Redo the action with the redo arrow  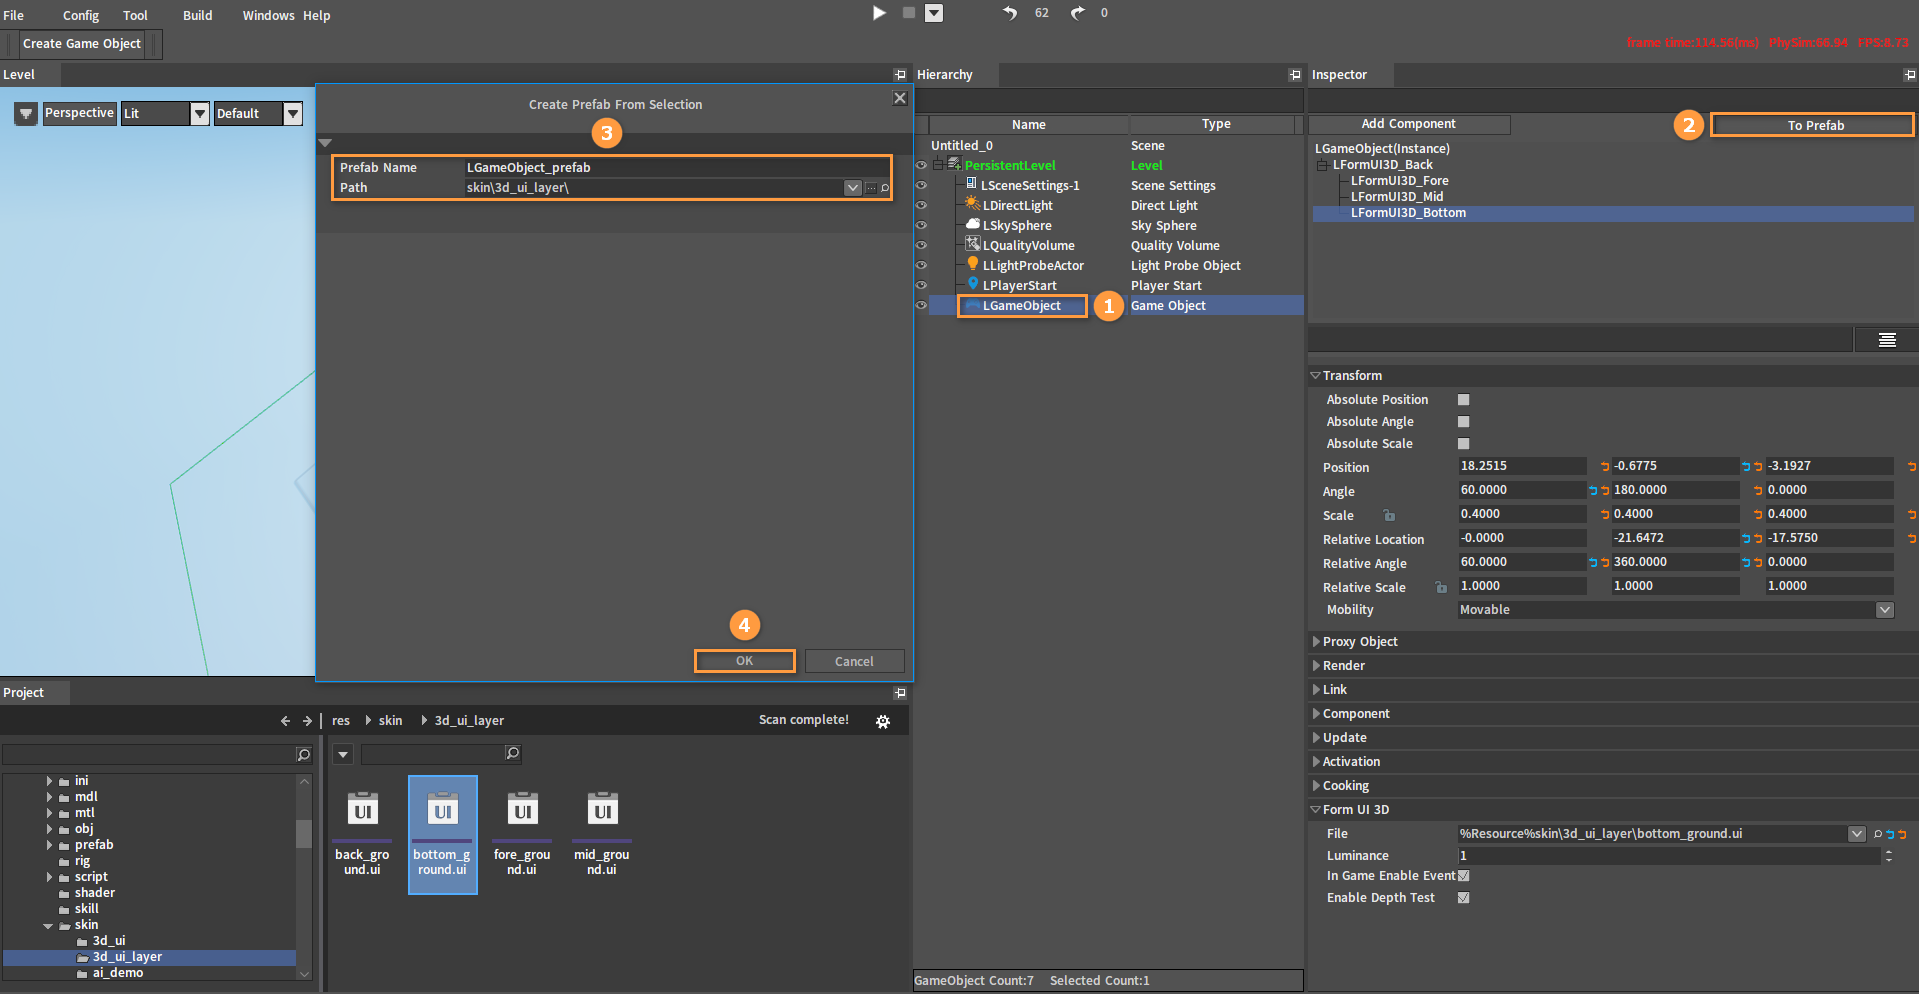coord(1077,13)
